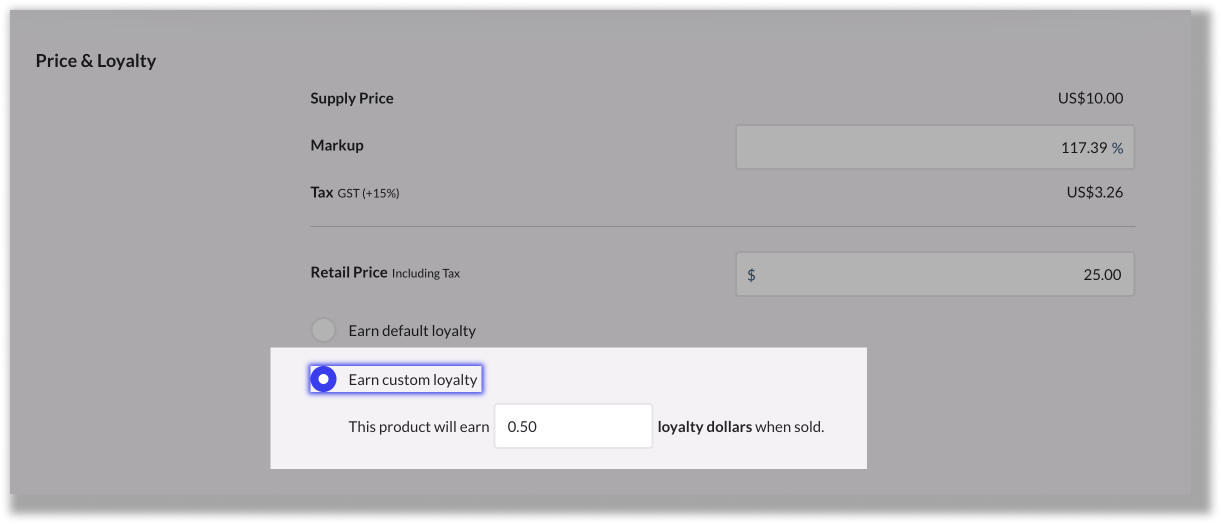The image size is (1221, 524).
Task: Select the Earn default loyalty radio button
Action: [x=323, y=330]
